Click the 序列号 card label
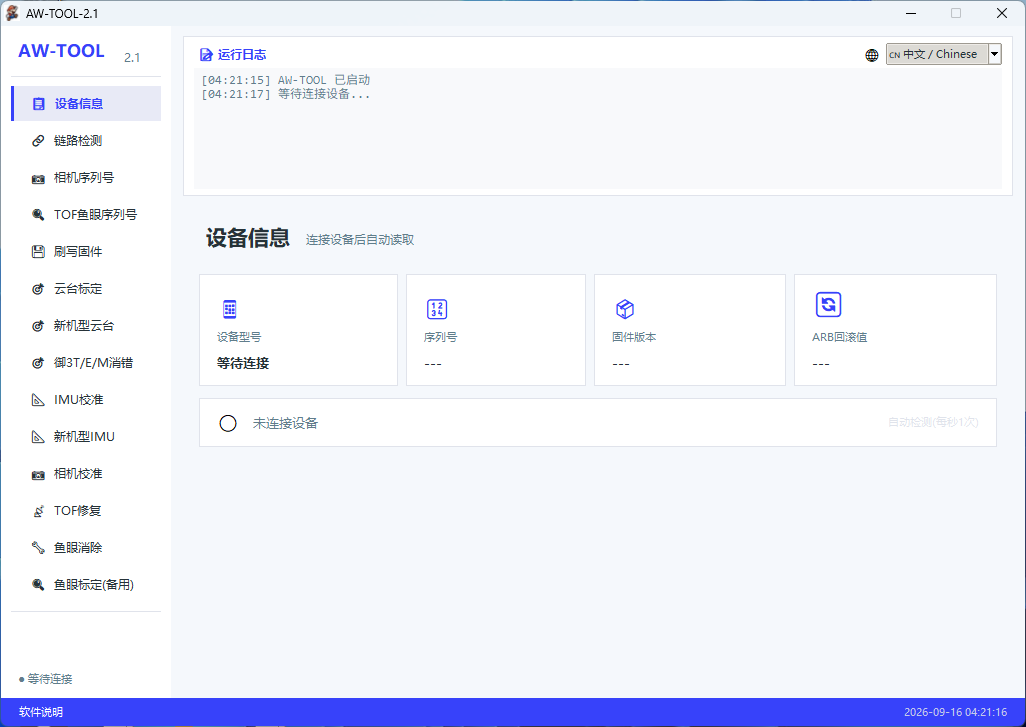 (440, 337)
